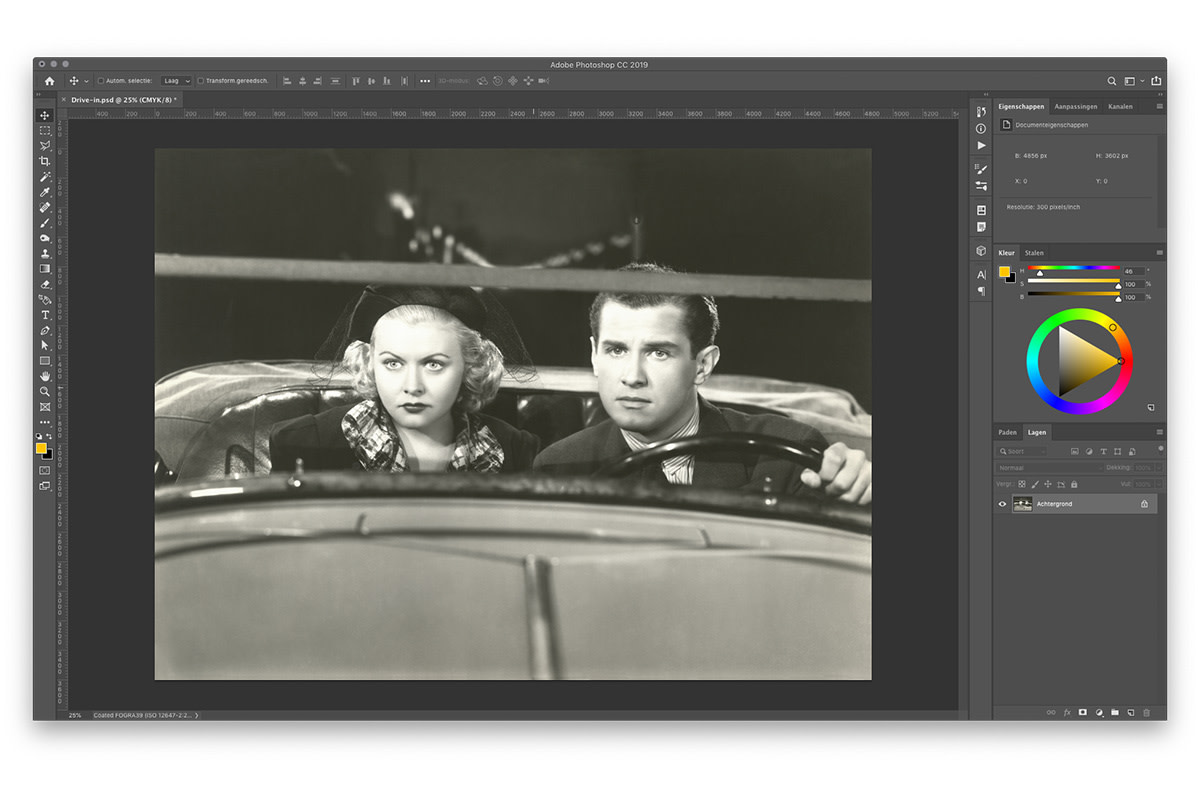Image resolution: width=1200 pixels, height=800 pixels.
Task: Open Eigenschappen panel flyout menu
Action: click(x=1160, y=106)
